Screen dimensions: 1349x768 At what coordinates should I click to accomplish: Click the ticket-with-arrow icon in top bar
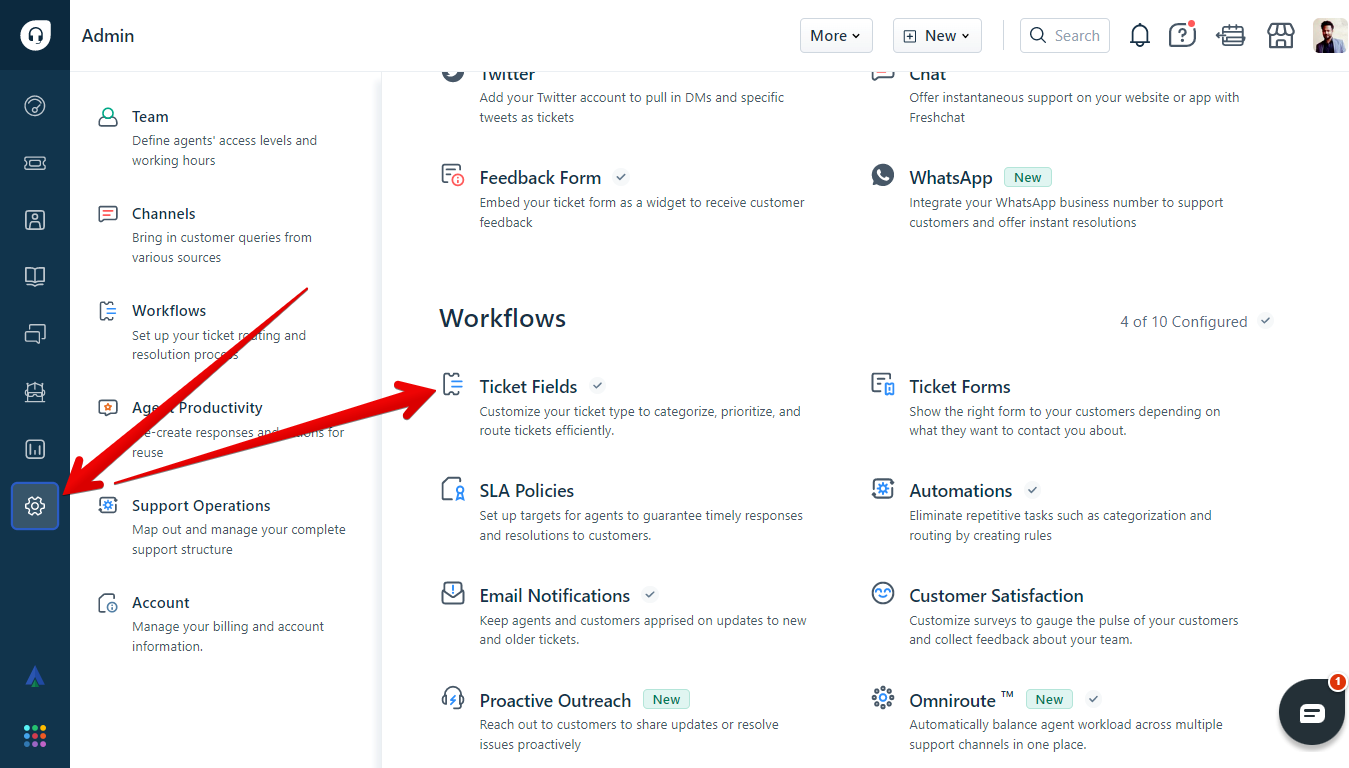pyautogui.click(x=1231, y=36)
